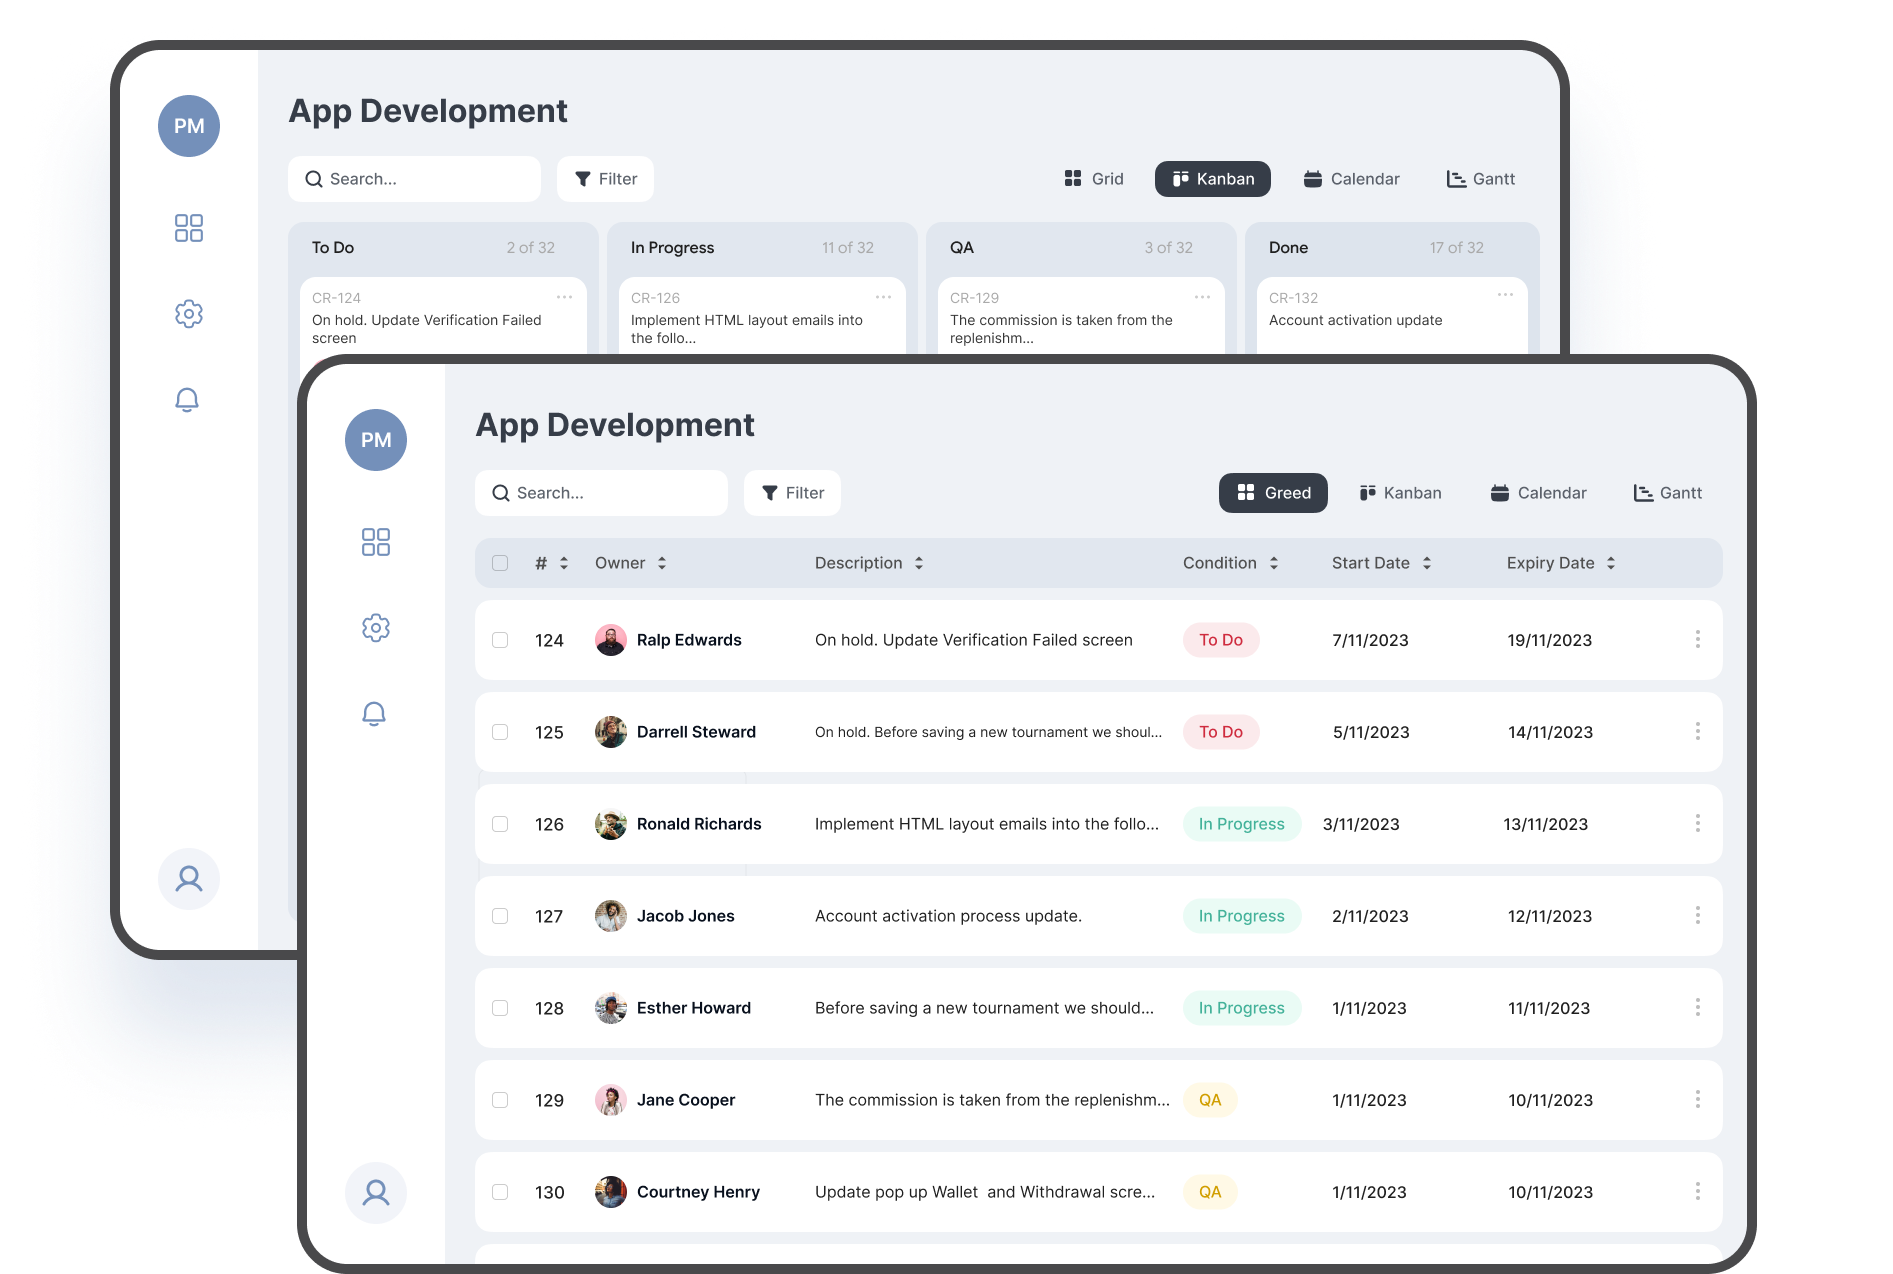Open the dashboard grid icon in front window sidebar
The height and width of the screenshot is (1274, 1893).
pyautogui.click(x=376, y=542)
